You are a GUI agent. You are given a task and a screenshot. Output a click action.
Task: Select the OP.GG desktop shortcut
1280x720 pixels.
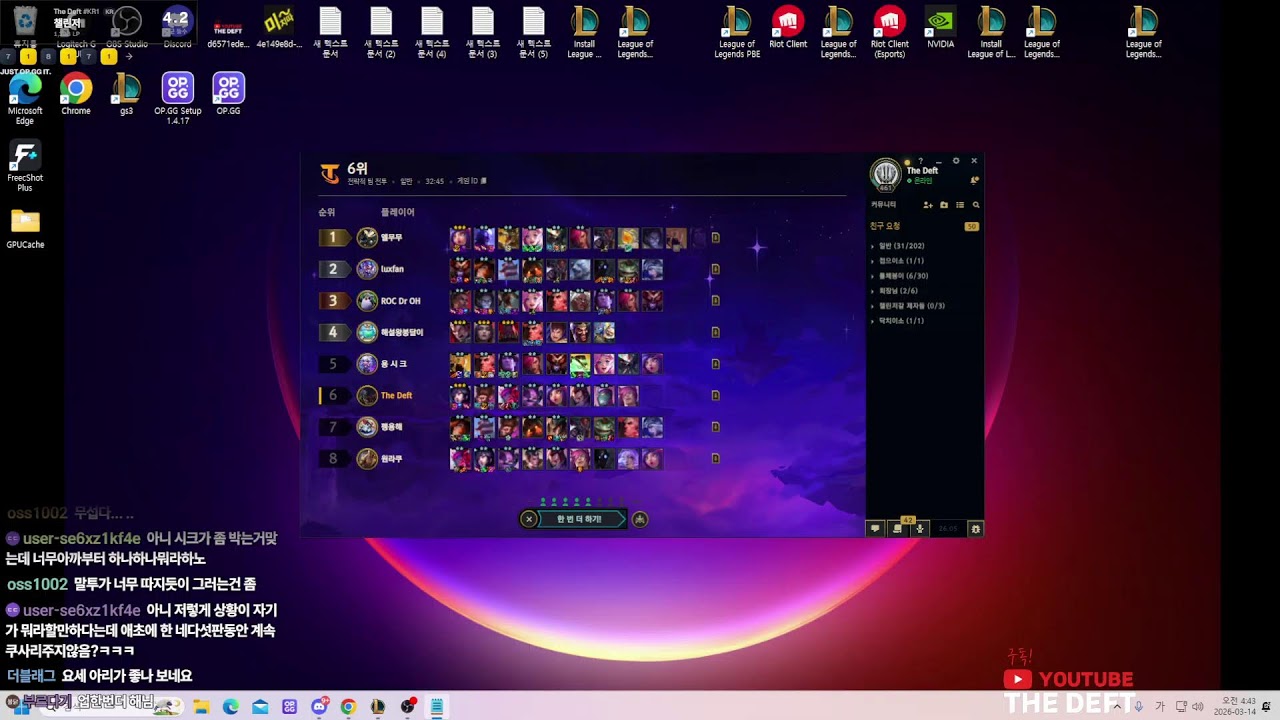tap(228, 94)
